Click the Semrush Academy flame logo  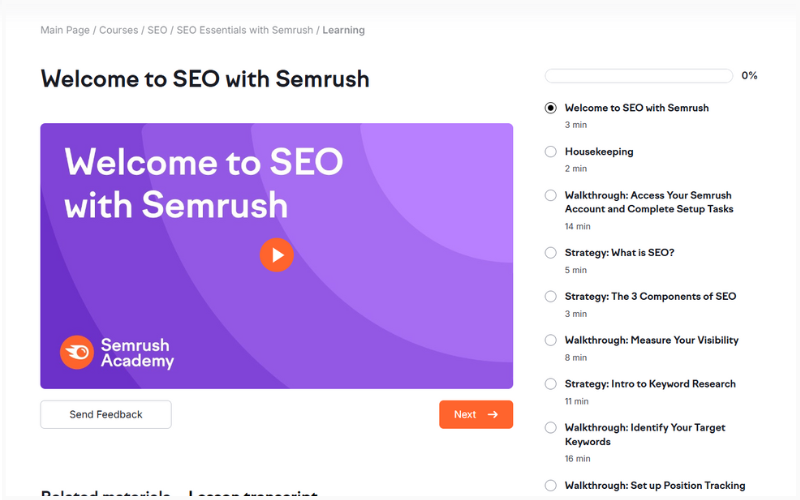click(x=77, y=352)
